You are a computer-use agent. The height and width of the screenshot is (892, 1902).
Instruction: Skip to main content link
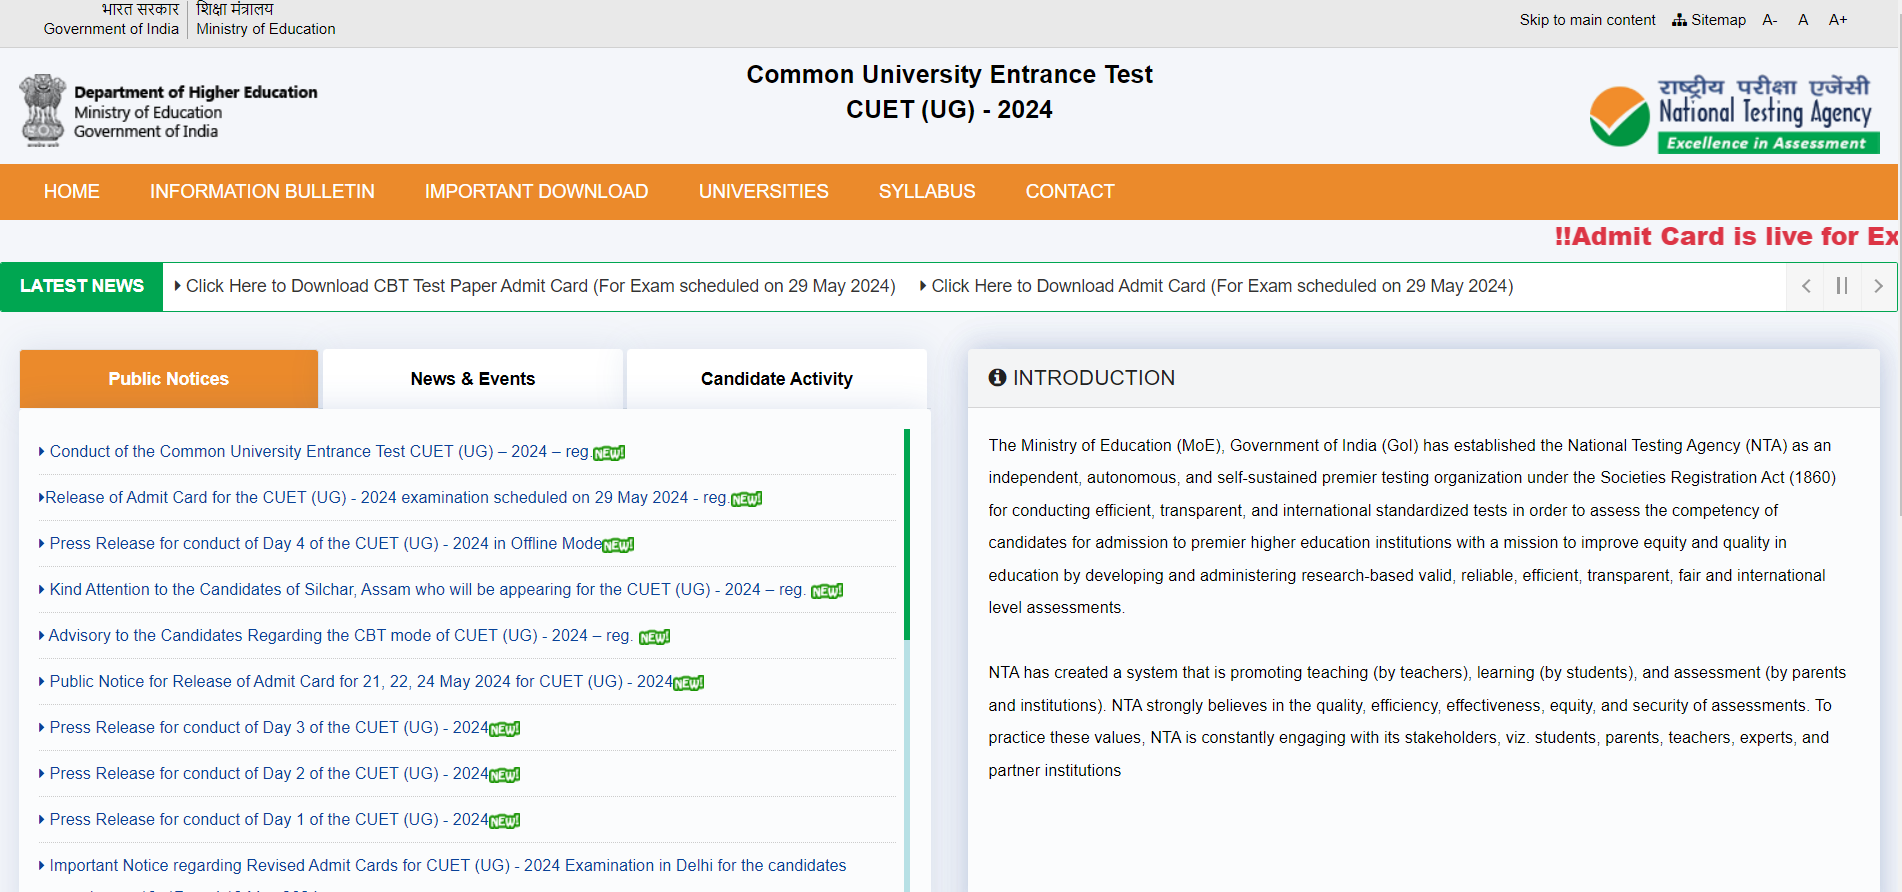(x=1587, y=20)
